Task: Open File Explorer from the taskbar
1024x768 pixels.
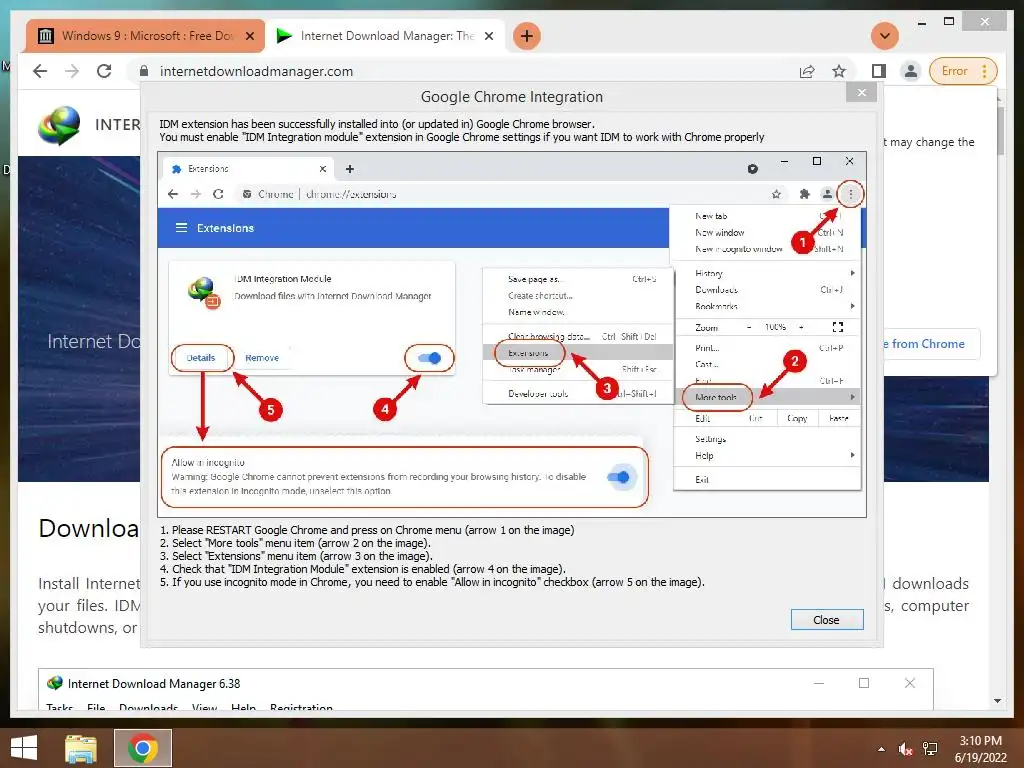Action: 81,748
